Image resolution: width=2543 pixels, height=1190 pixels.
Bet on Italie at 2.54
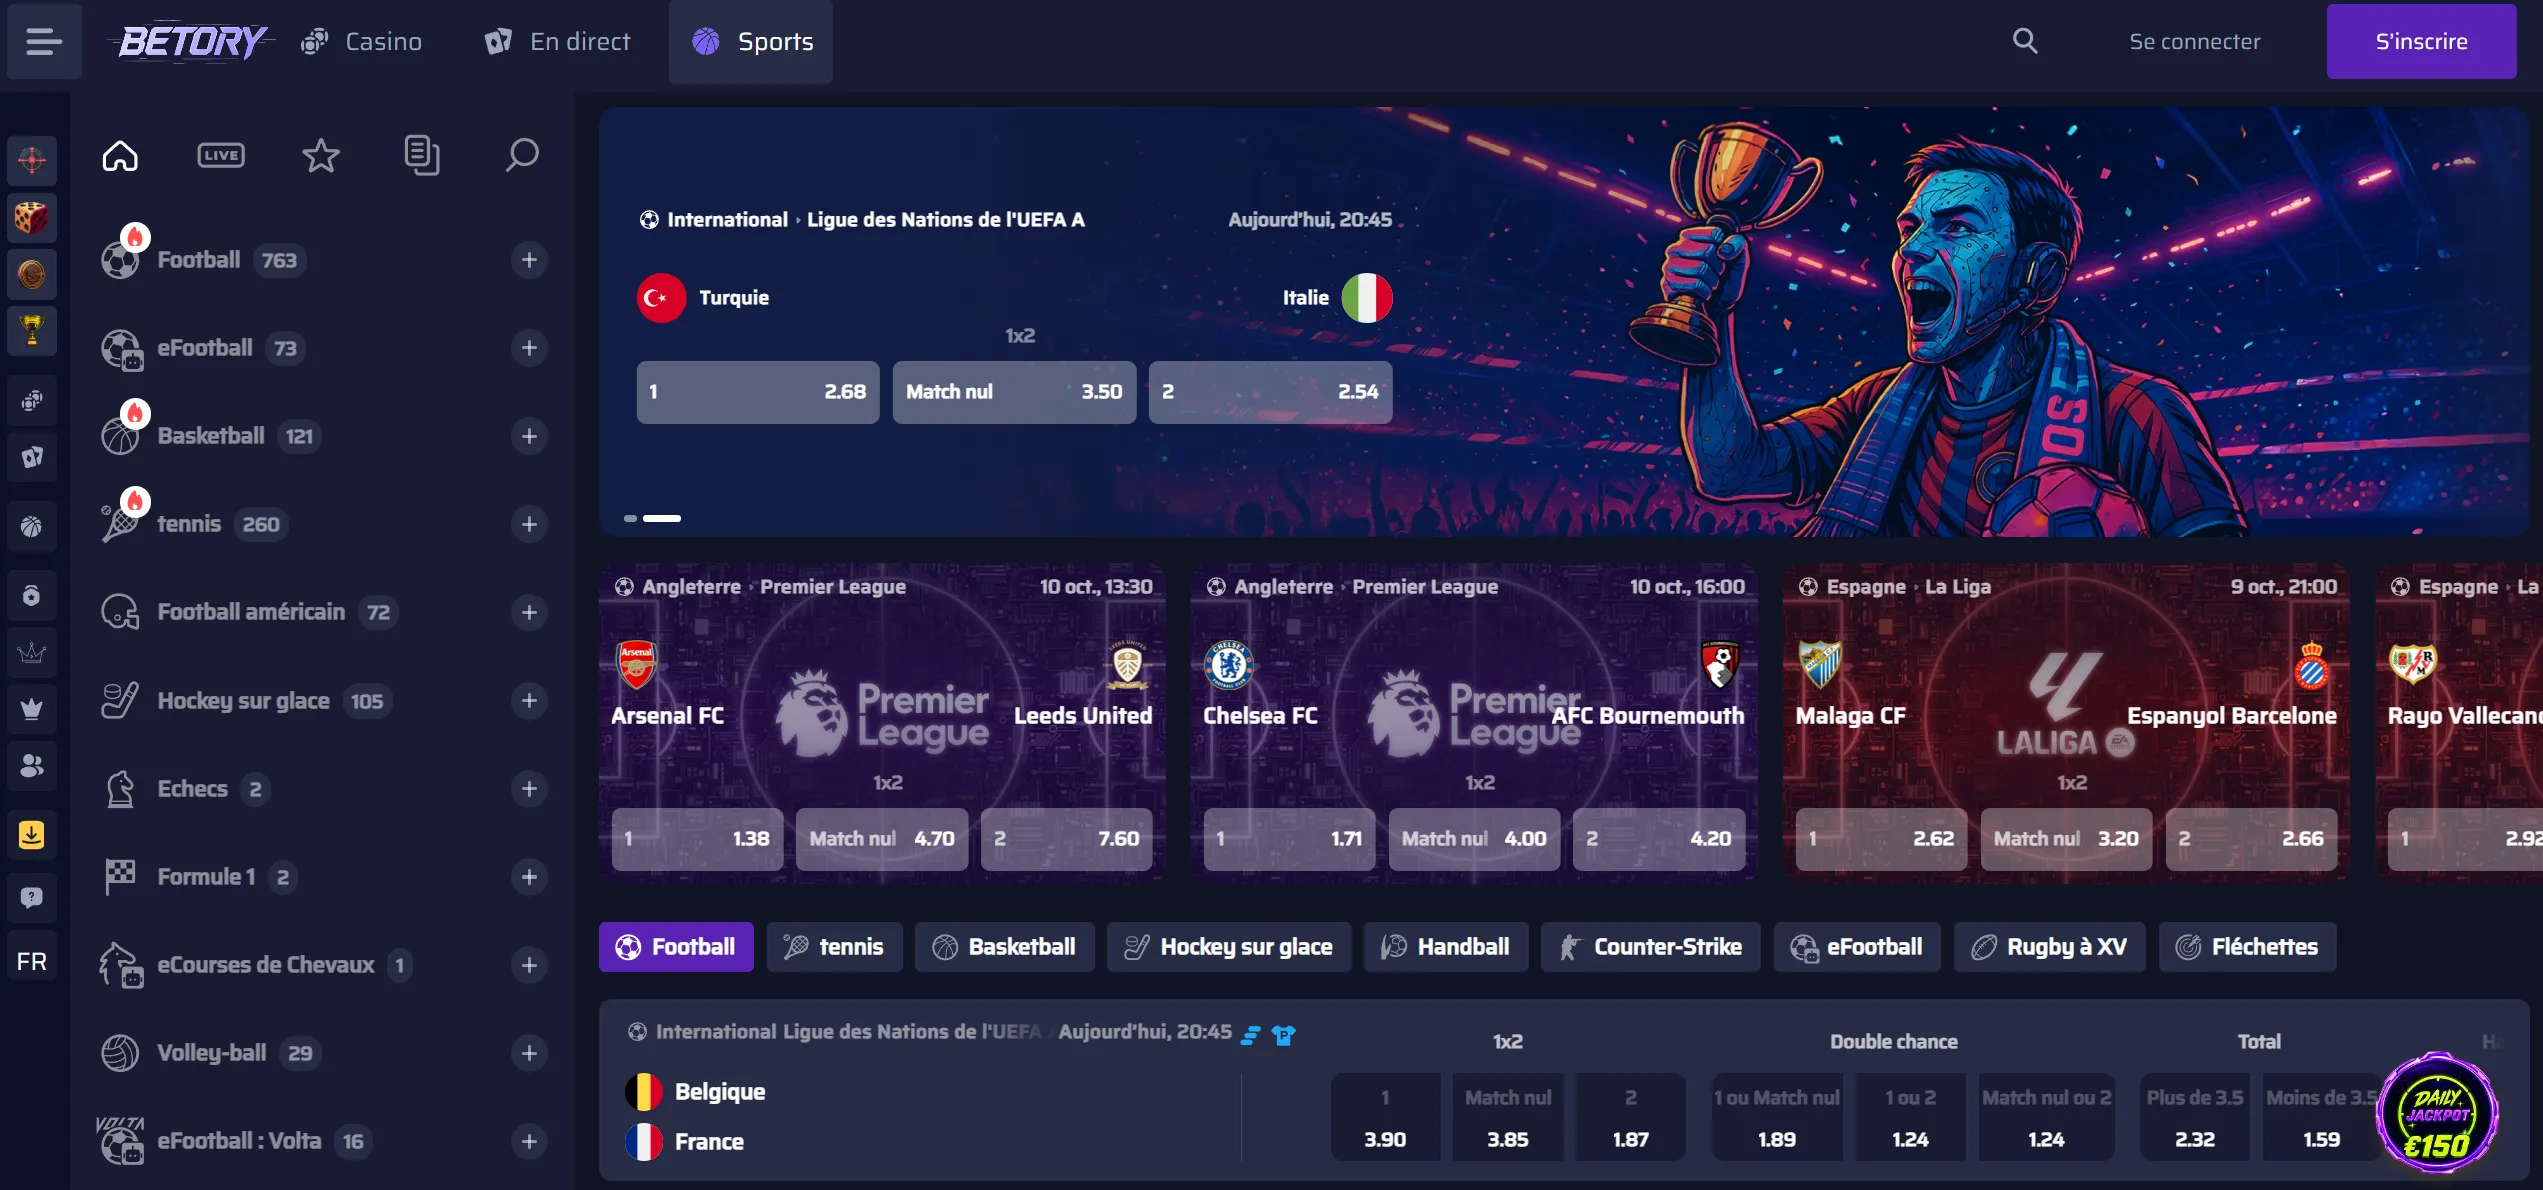1270,392
